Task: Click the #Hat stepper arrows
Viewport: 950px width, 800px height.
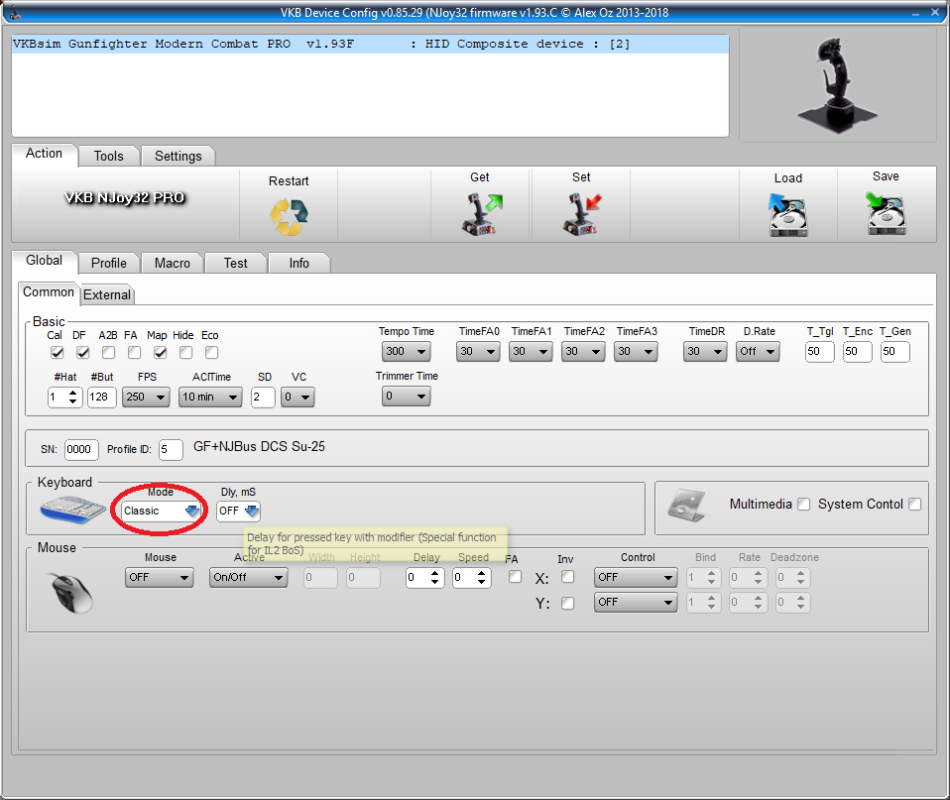Action: click(x=72, y=397)
